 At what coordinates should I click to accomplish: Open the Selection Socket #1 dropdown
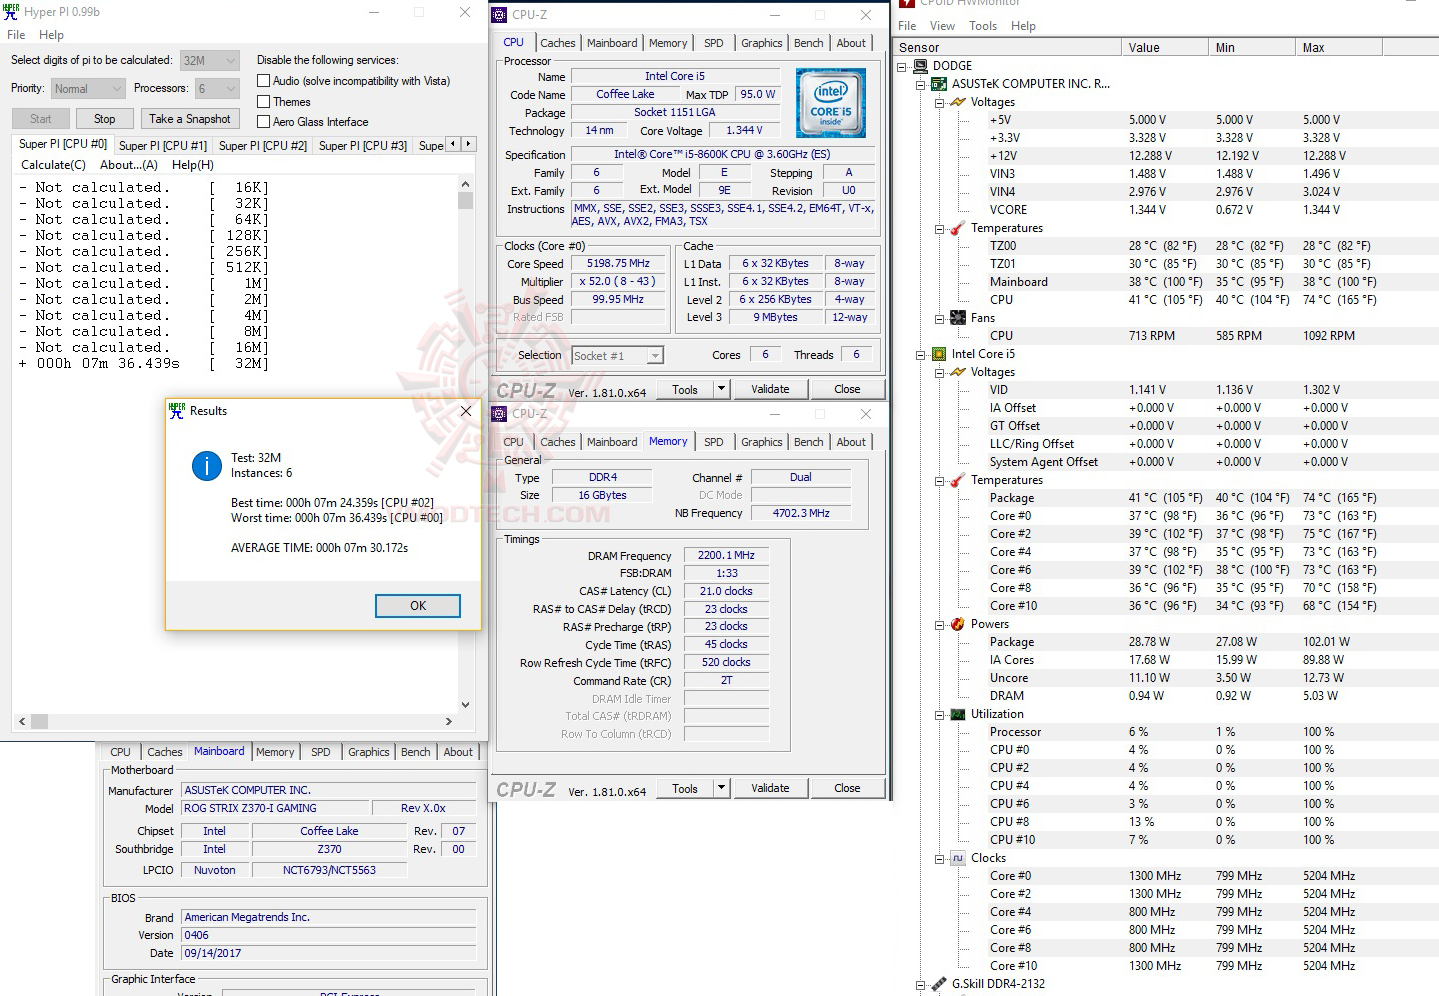pyautogui.click(x=617, y=356)
